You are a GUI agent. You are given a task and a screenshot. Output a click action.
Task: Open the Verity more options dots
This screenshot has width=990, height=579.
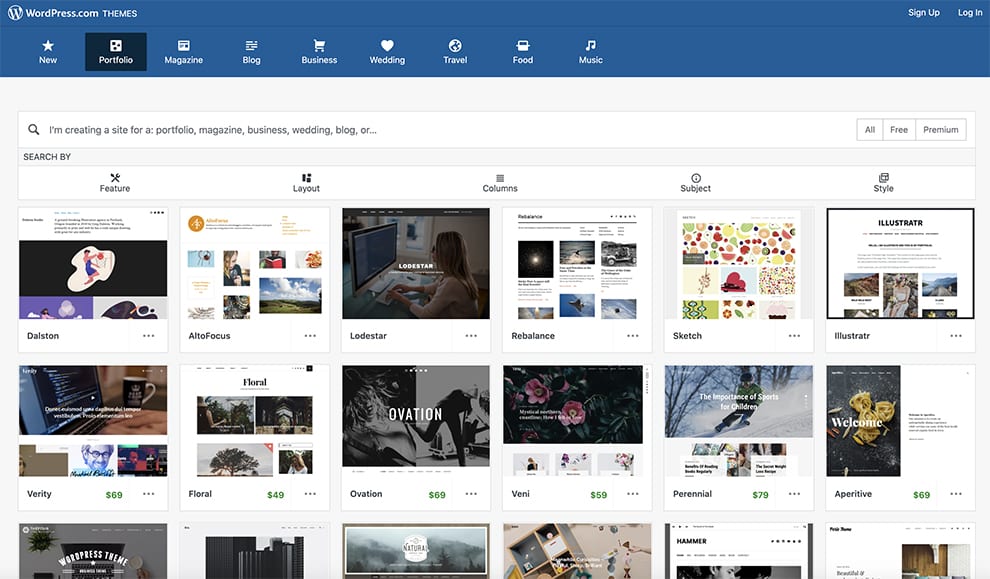pos(148,494)
